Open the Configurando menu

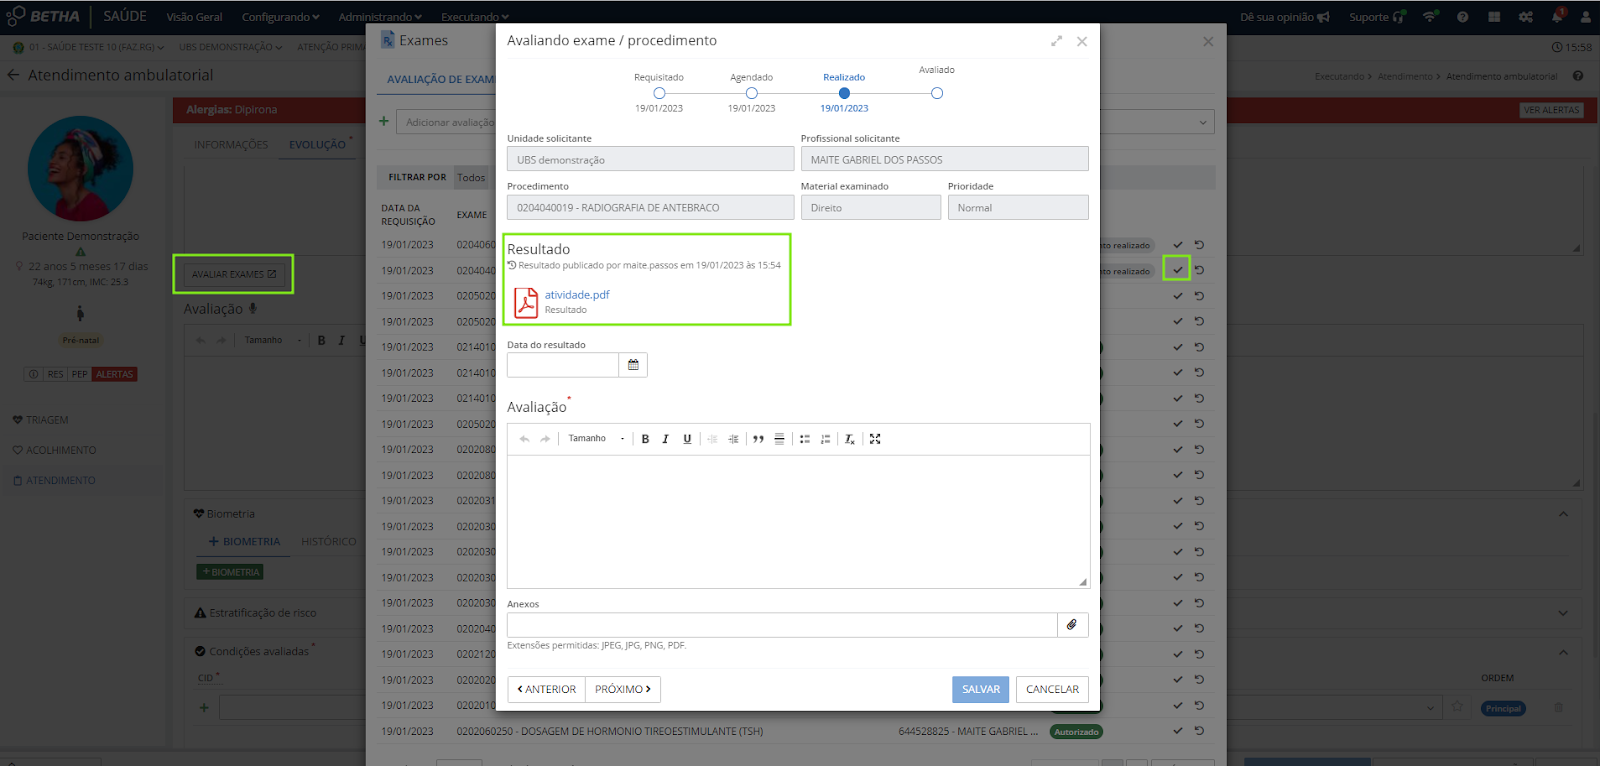point(281,17)
